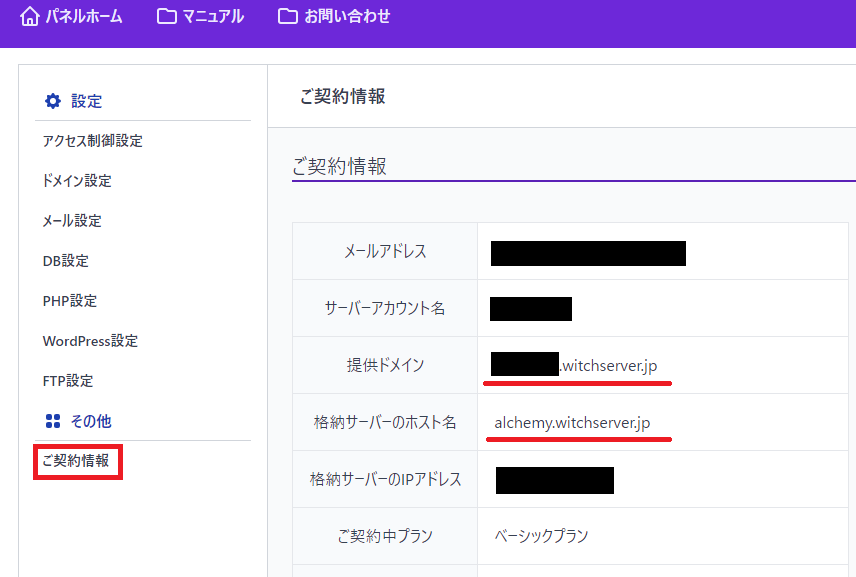The height and width of the screenshot is (577, 856).
Task: Open PHP設定 in the sidebar
Action: 70,301
